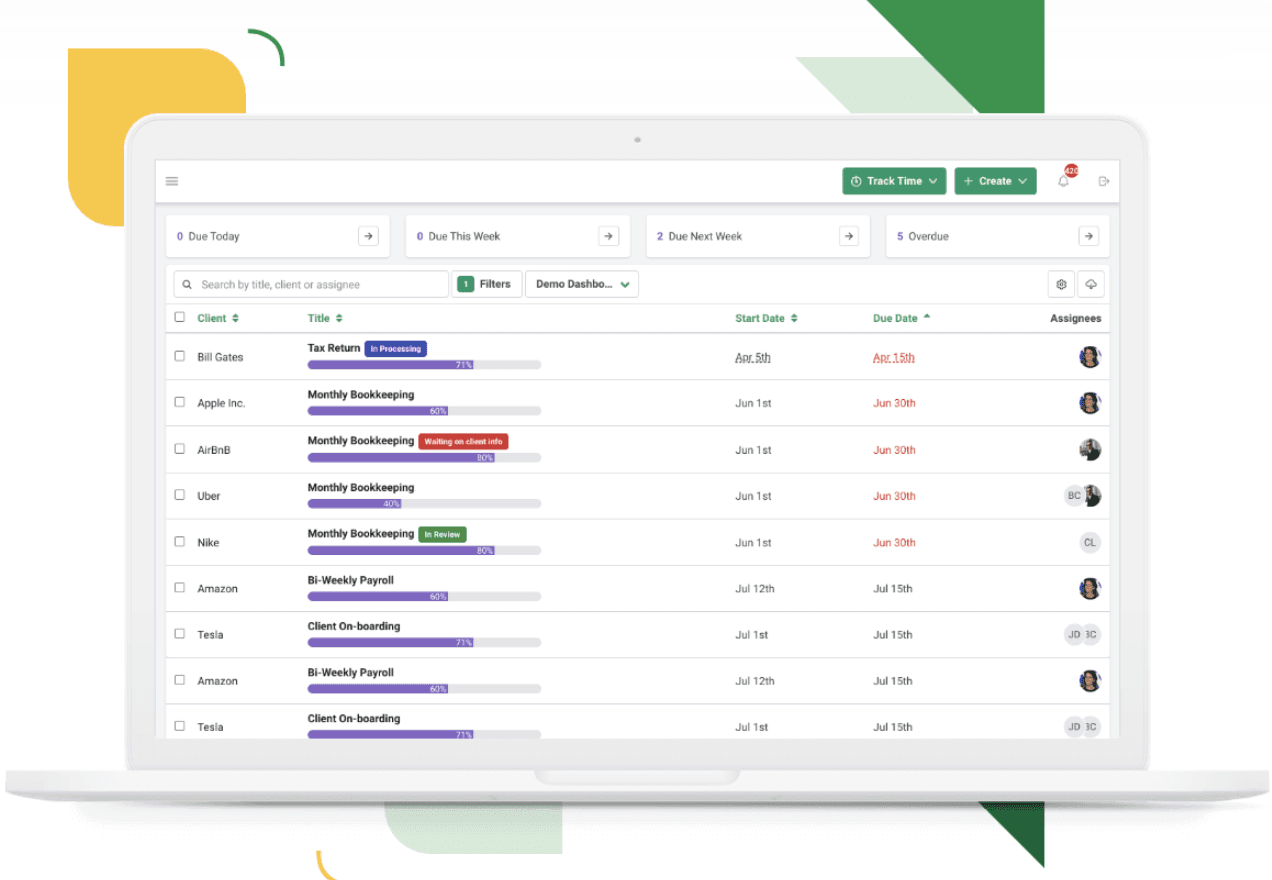Click the logout icon in top bar
Viewport: 1272px width, 880px height.
click(1103, 181)
